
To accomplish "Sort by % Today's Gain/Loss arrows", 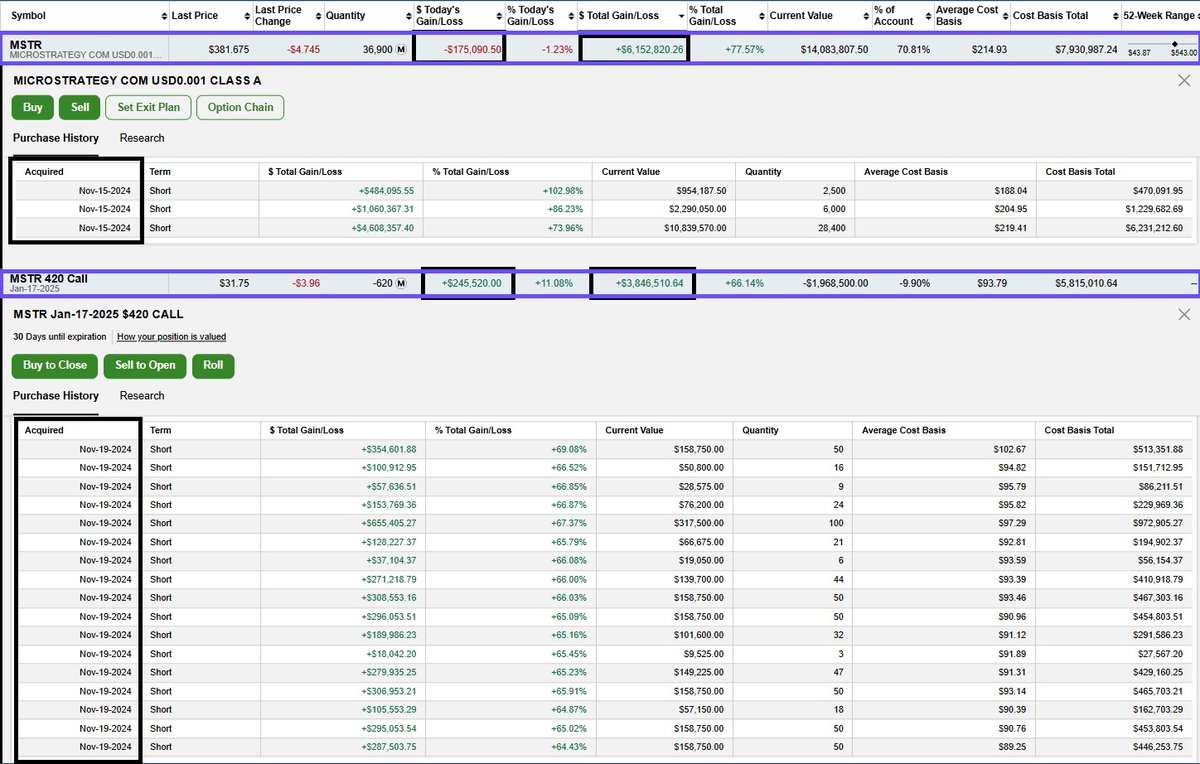I will coord(570,15).
